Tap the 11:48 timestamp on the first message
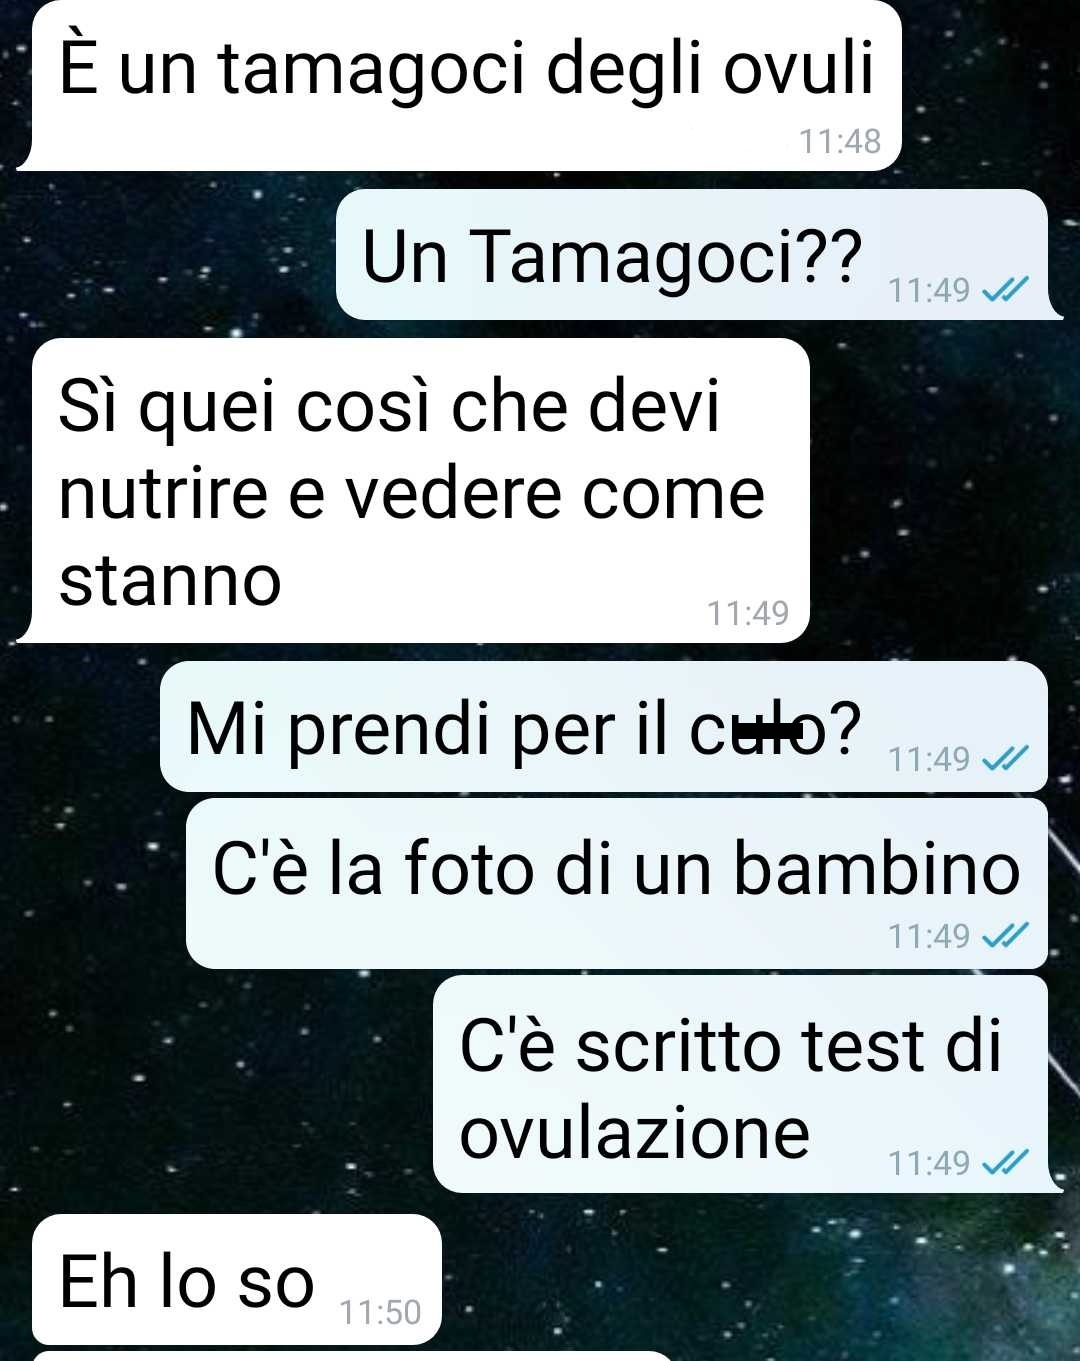 (840, 142)
